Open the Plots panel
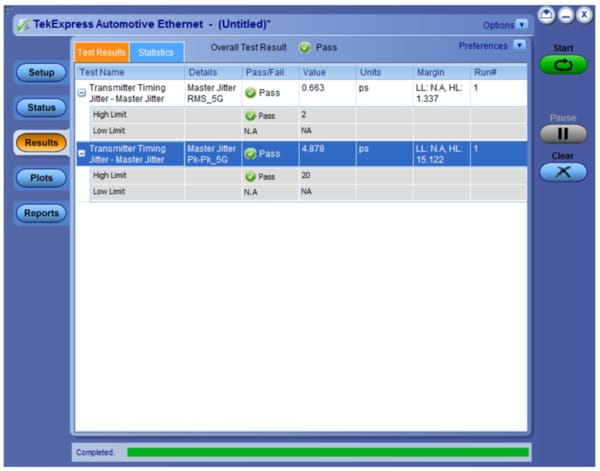Screen dimensions: 600x471 (41, 178)
